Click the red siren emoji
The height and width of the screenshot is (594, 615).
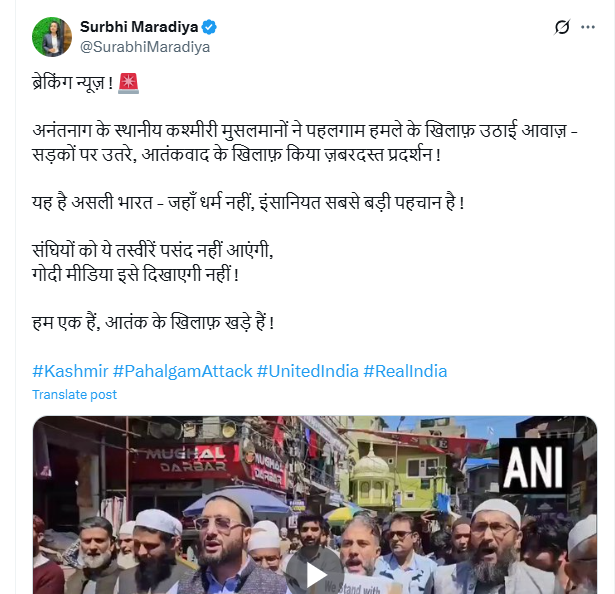tap(128, 83)
